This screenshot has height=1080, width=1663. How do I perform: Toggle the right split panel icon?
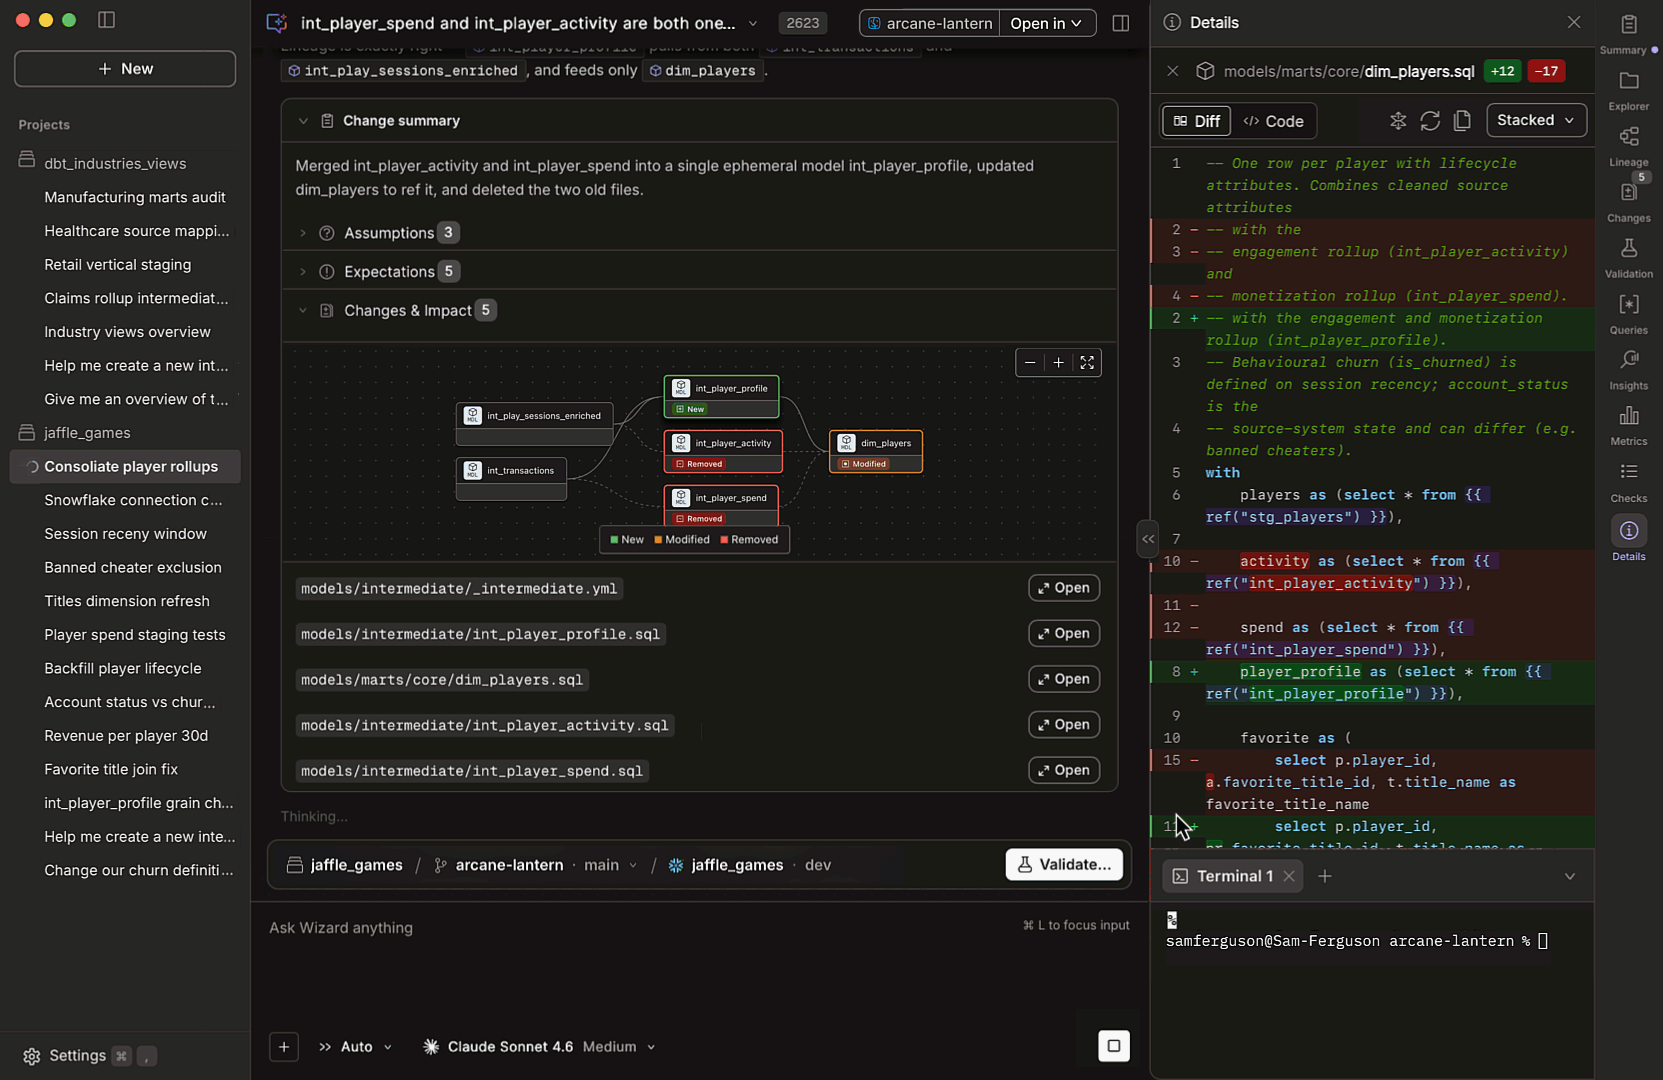[x=1120, y=23]
